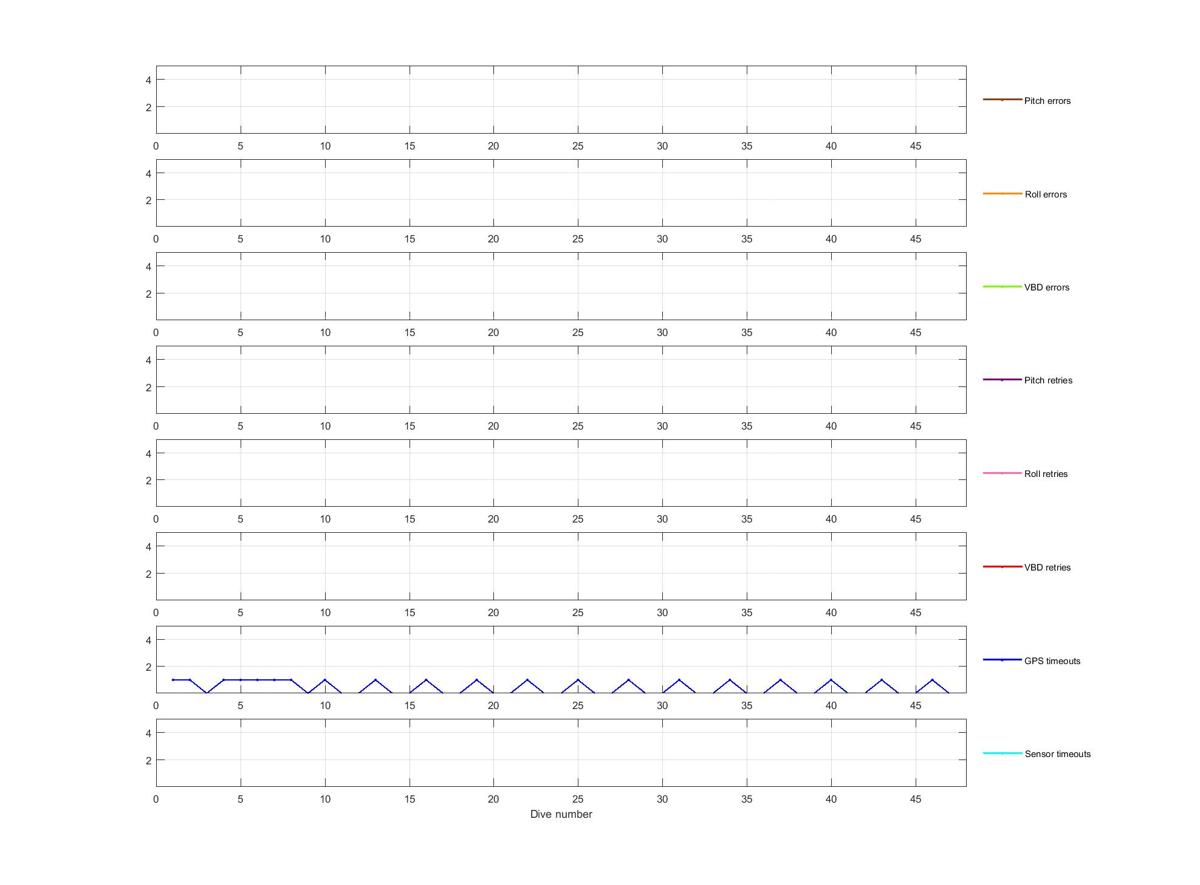Click the GPS timeouts peak at dive 40

click(831, 680)
